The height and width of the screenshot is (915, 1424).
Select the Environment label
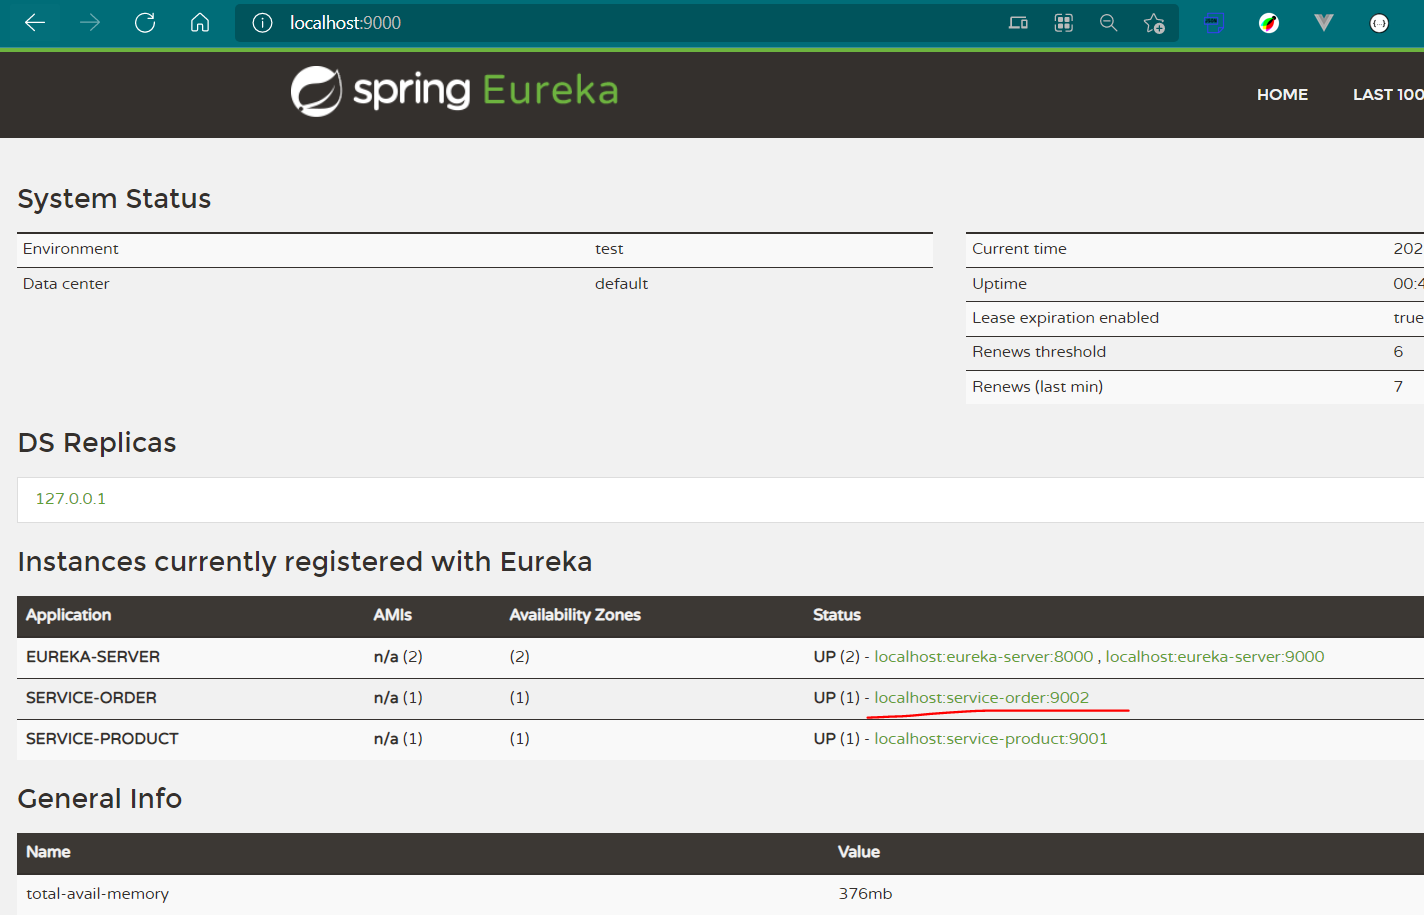point(71,248)
